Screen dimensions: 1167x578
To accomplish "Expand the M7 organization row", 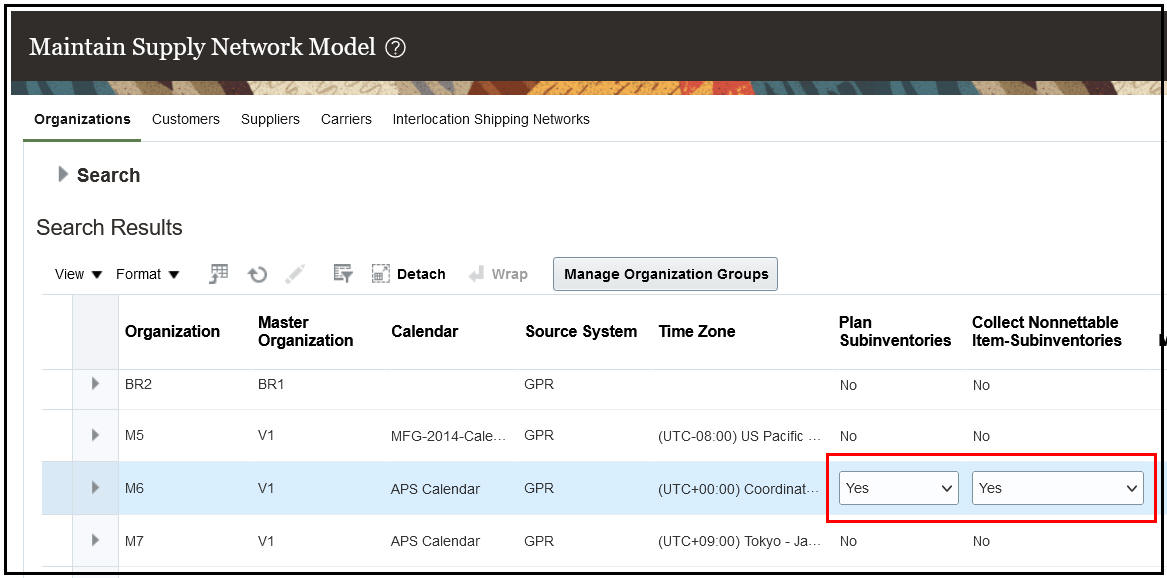I will (96, 540).
